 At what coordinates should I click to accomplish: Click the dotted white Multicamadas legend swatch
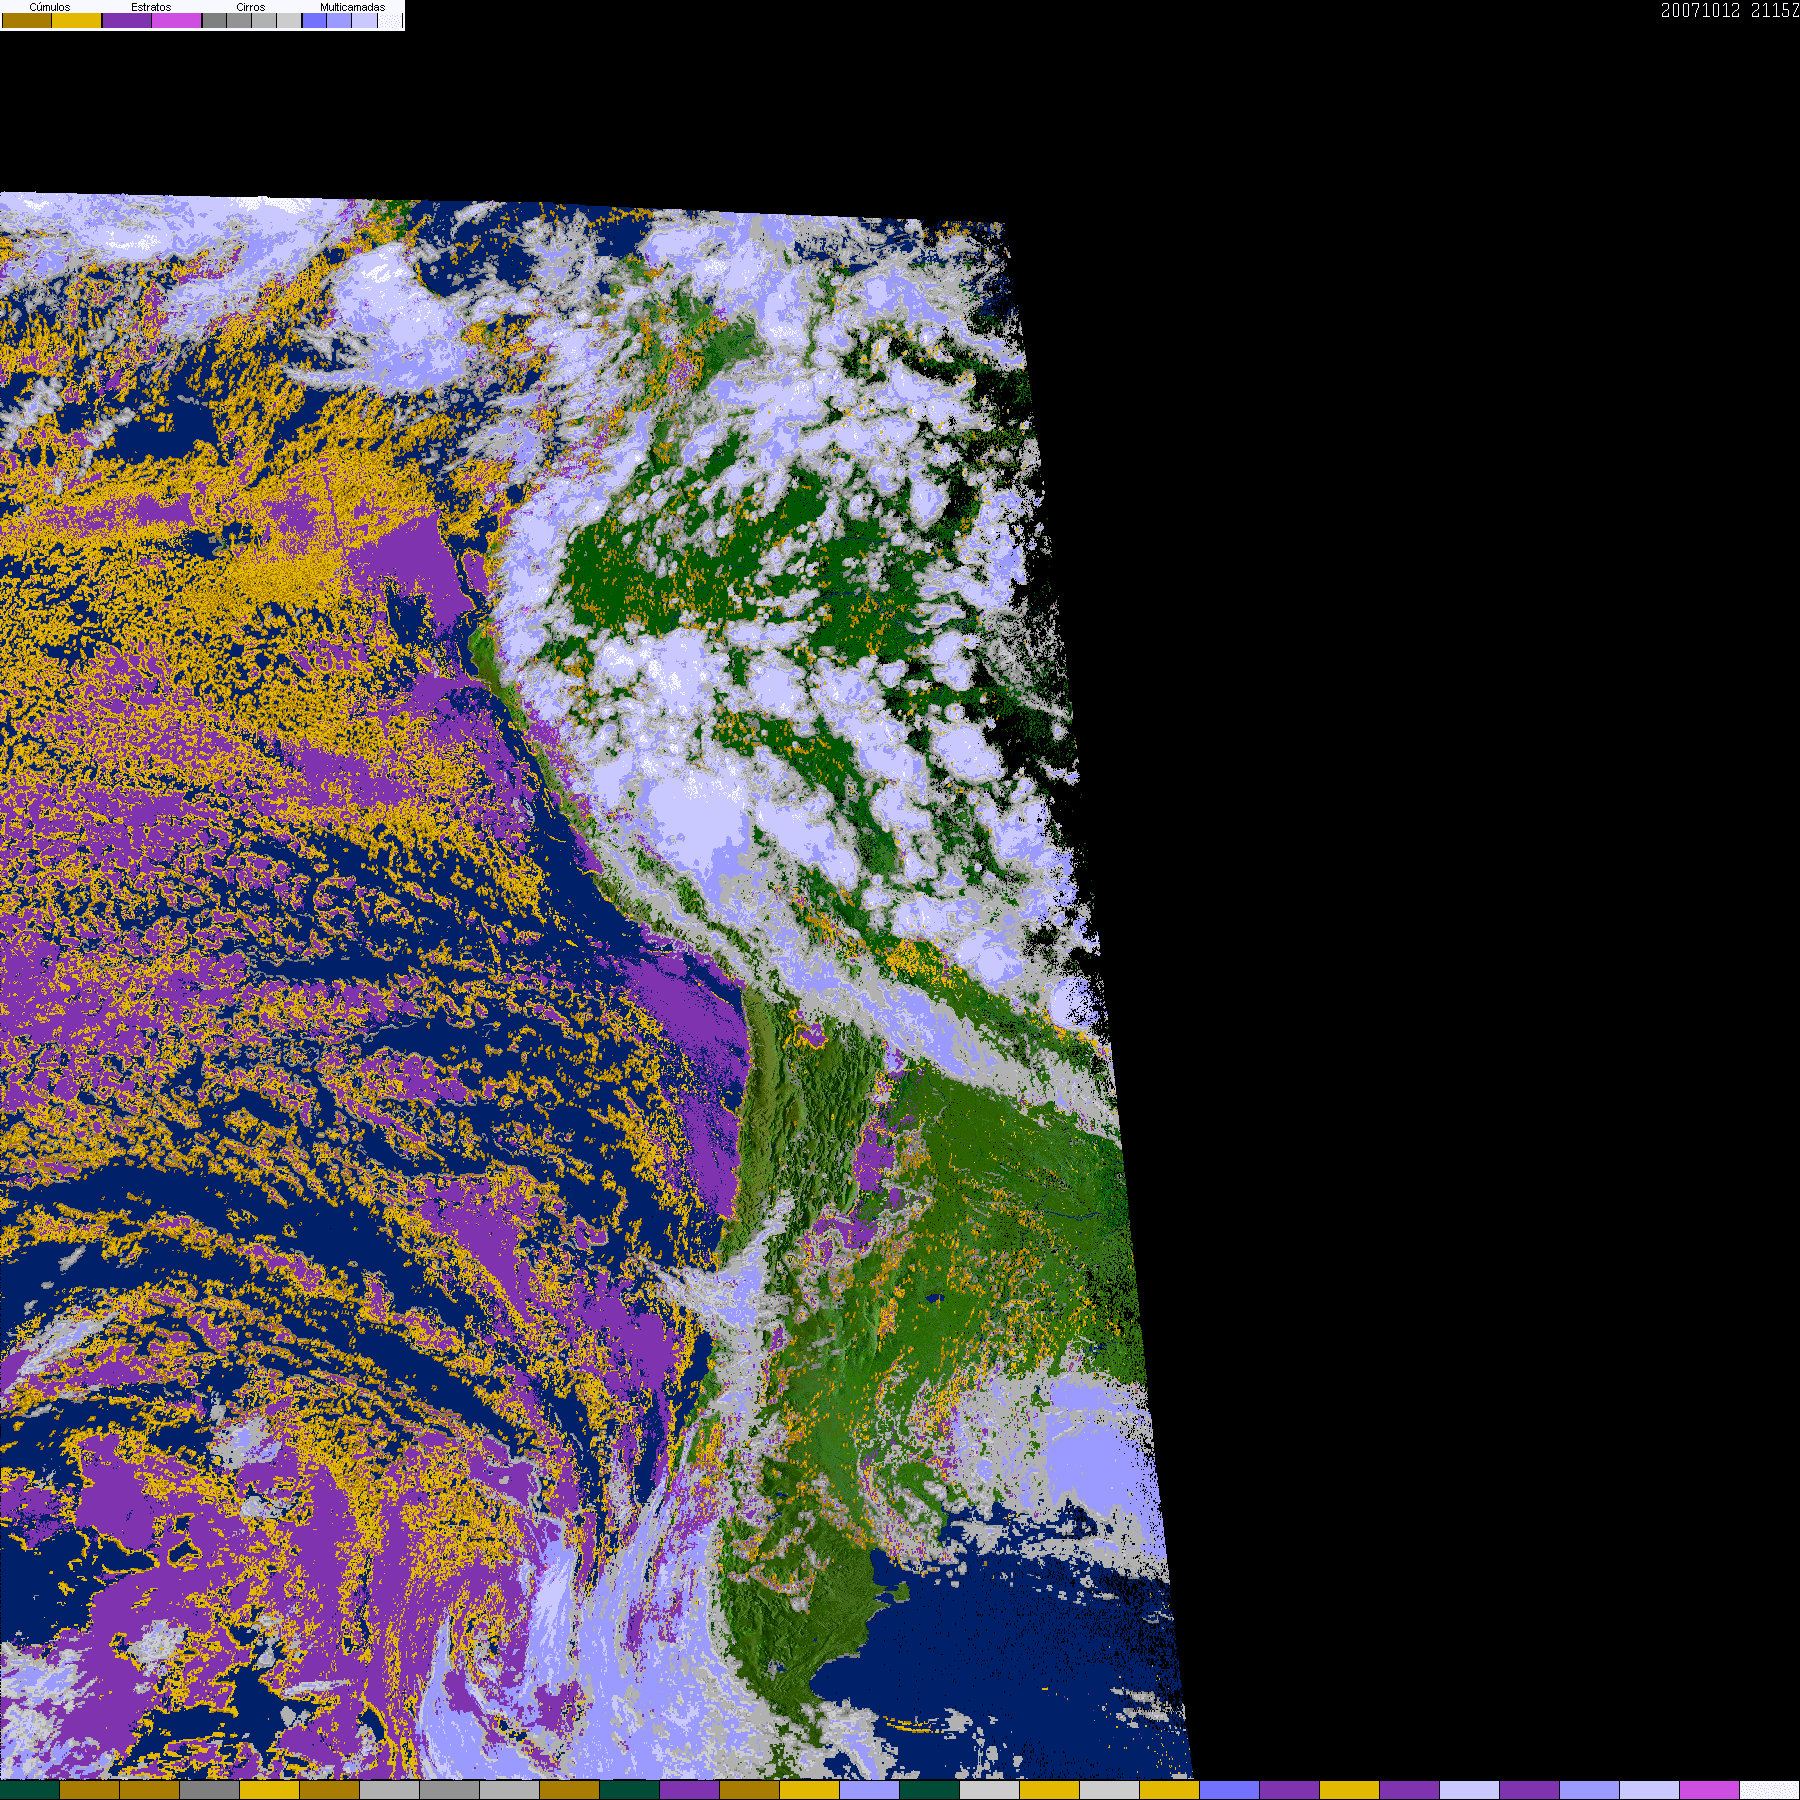[390, 20]
